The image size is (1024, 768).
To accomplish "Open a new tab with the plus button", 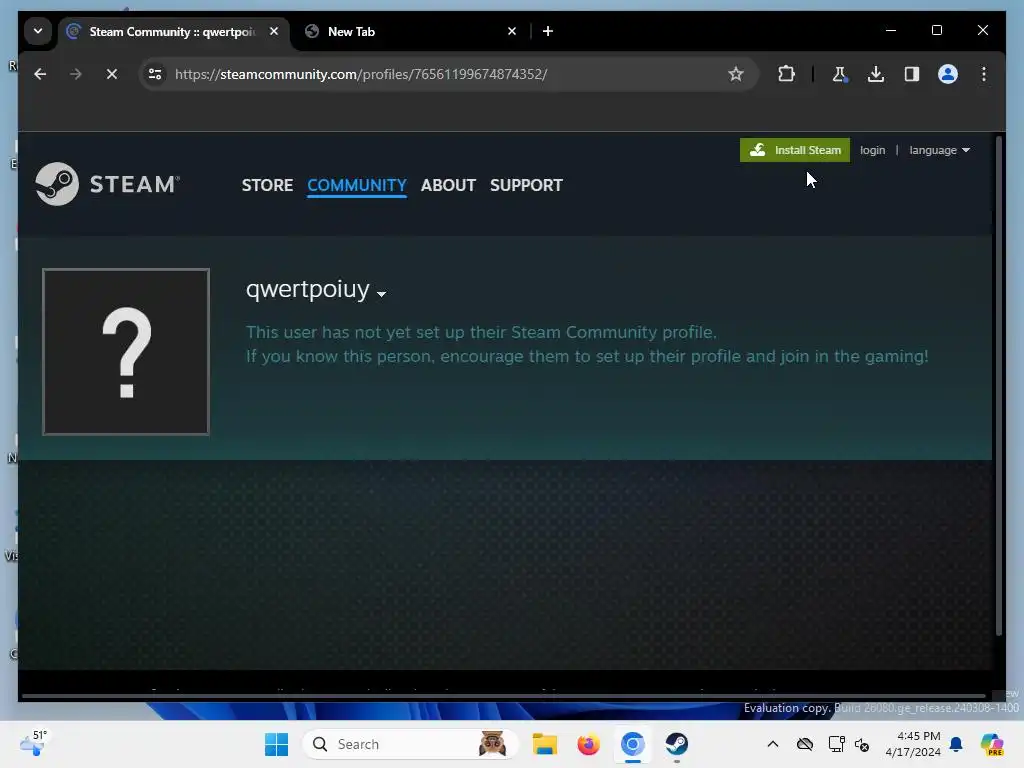I will (x=548, y=31).
